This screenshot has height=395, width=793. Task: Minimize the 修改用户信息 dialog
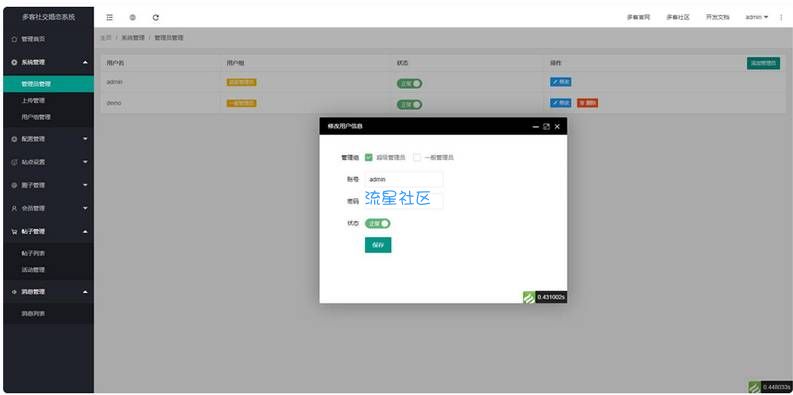tap(536, 127)
